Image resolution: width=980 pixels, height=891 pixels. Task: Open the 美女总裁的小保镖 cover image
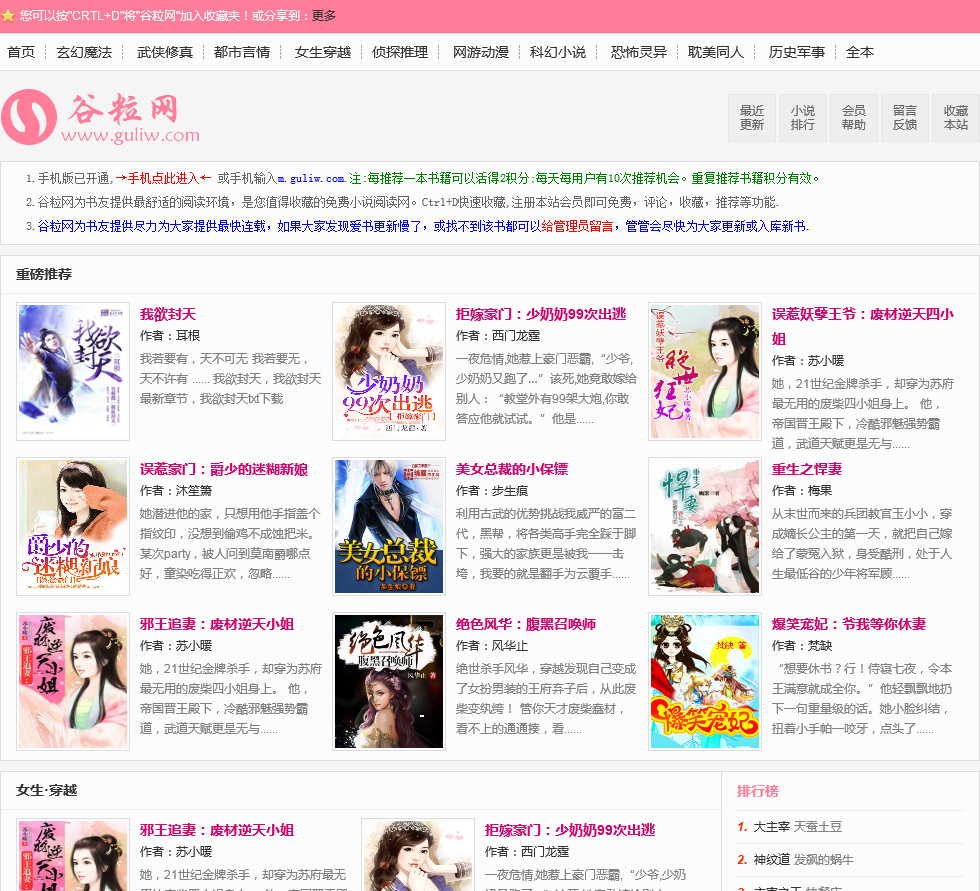pyautogui.click(x=389, y=527)
